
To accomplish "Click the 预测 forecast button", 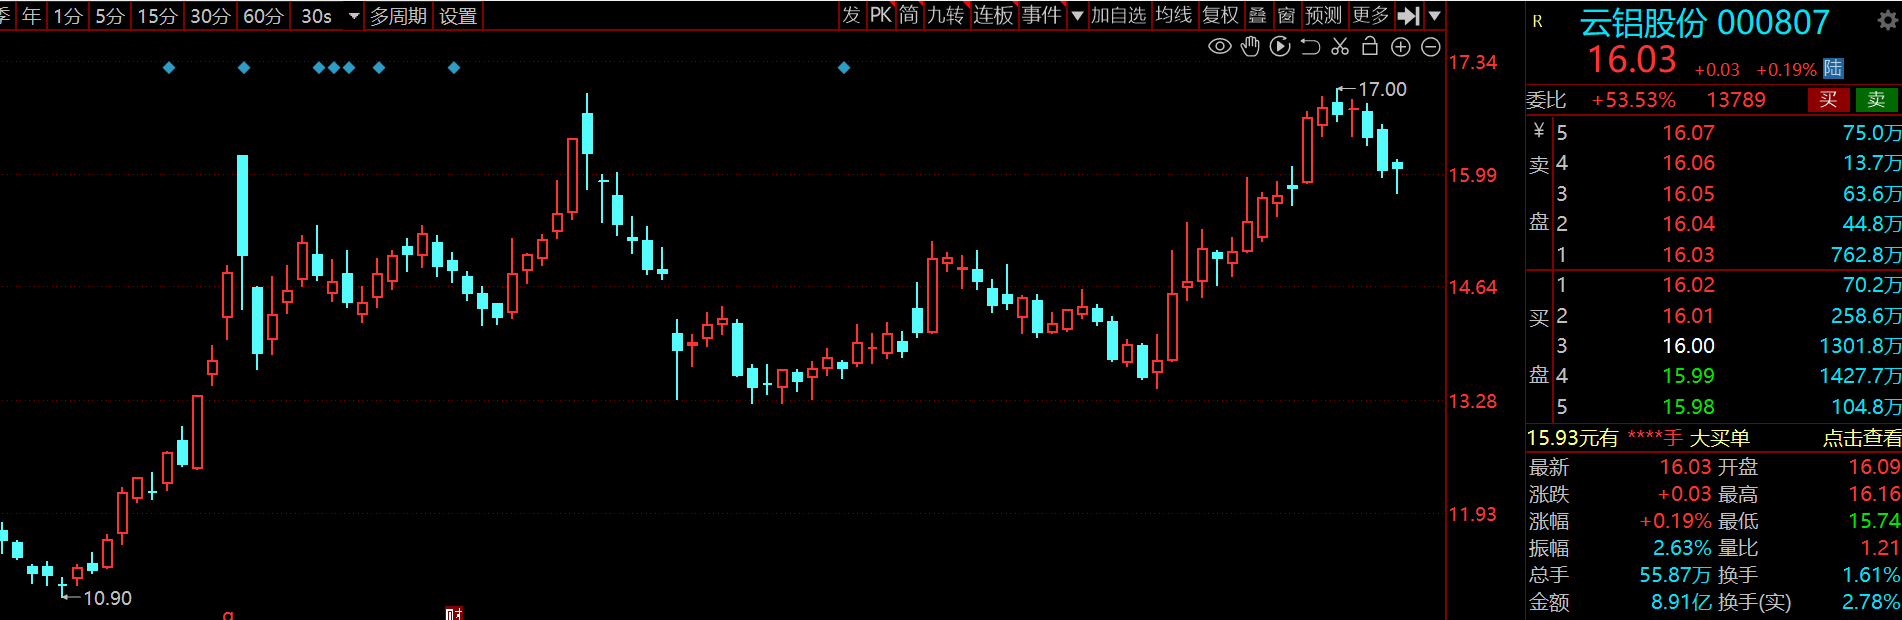I will (x=1323, y=15).
